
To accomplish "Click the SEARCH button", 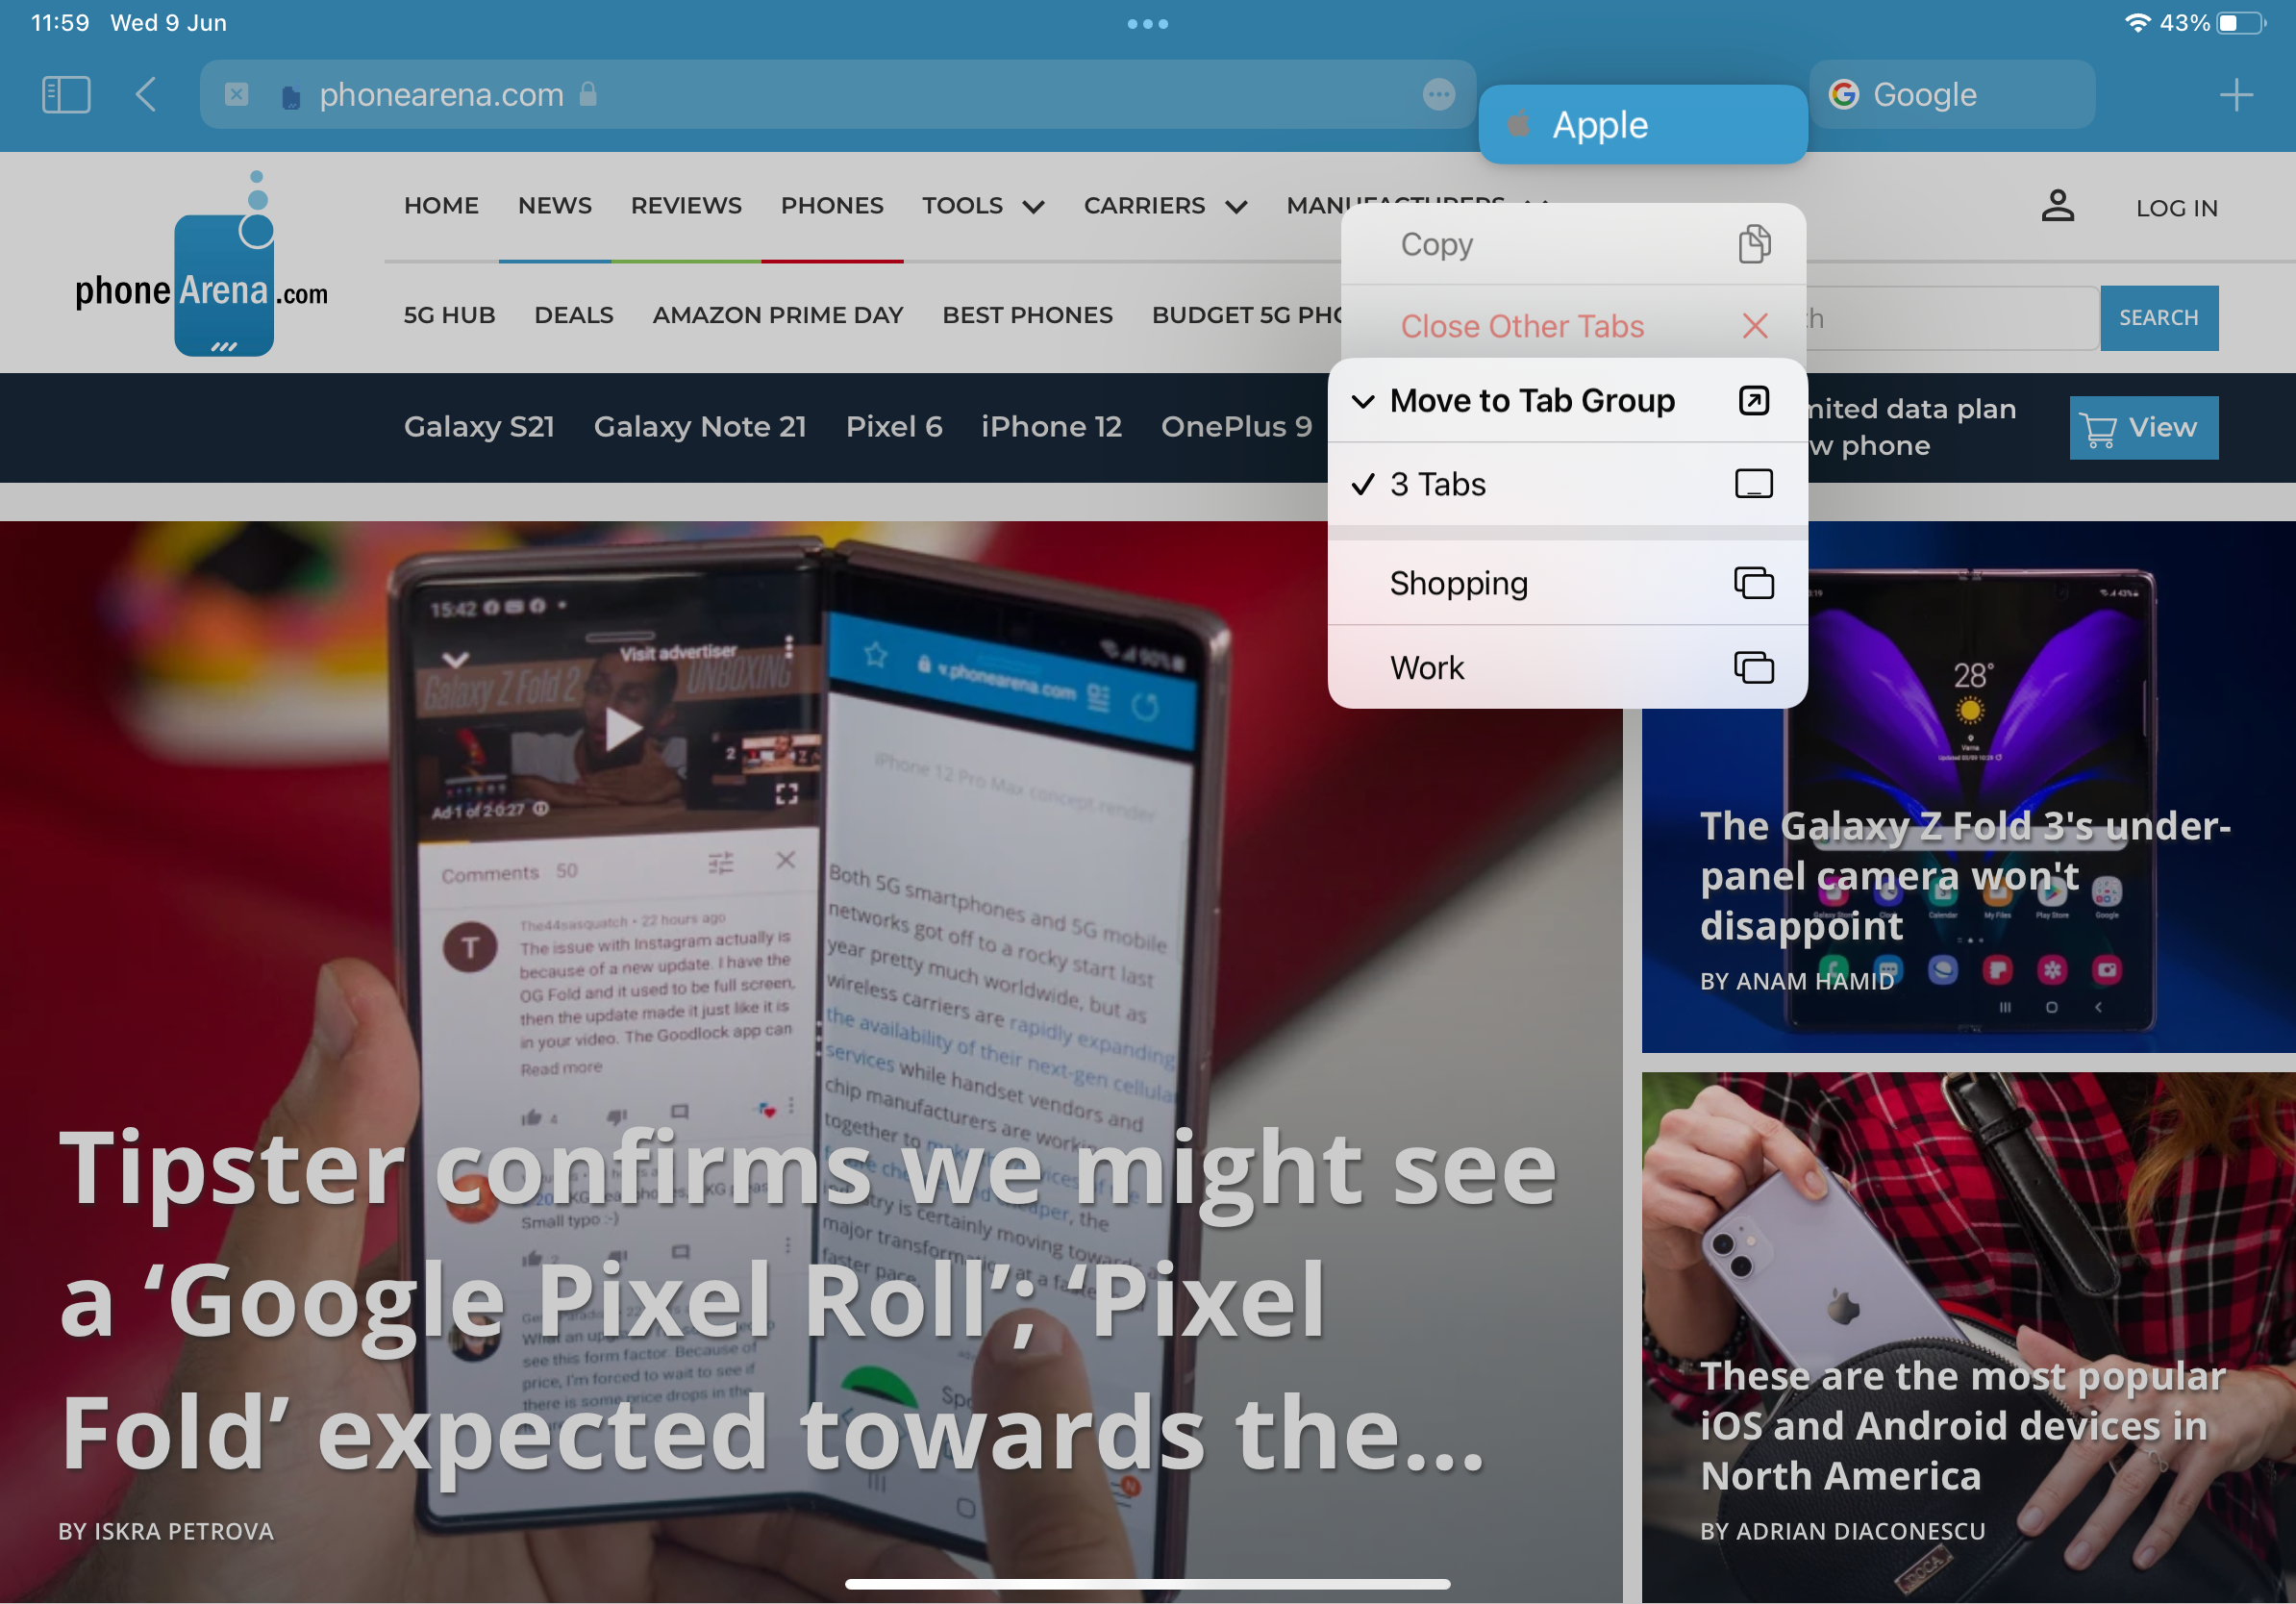I will point(2159,316).
